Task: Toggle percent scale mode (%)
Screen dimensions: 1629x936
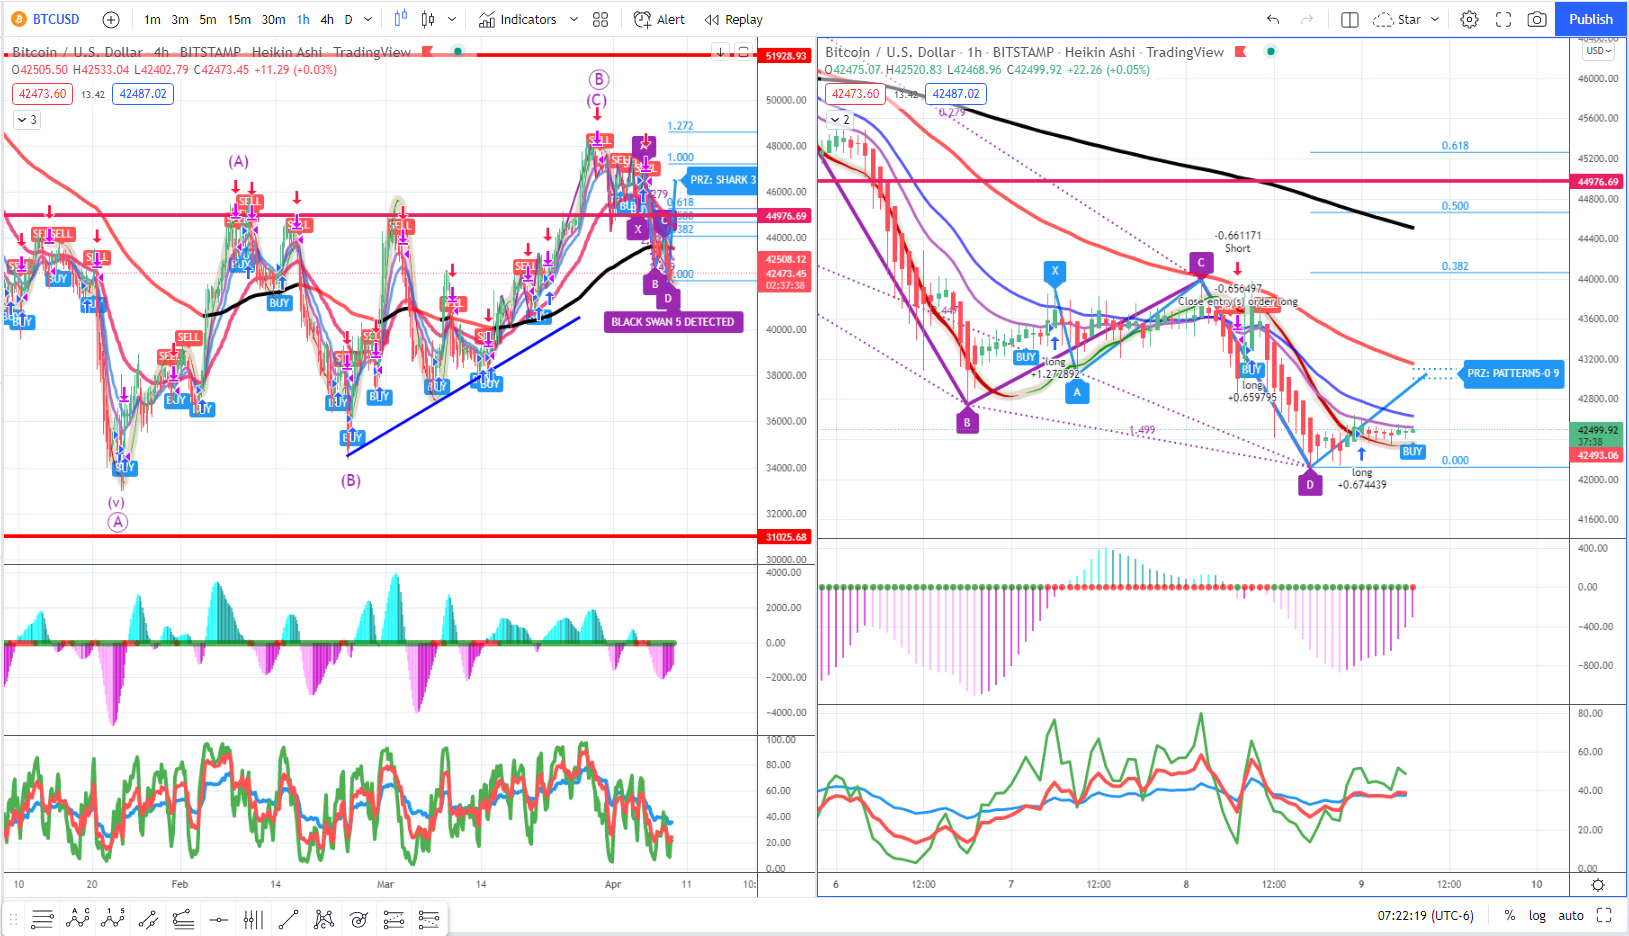Action: tap(1510, 915)
